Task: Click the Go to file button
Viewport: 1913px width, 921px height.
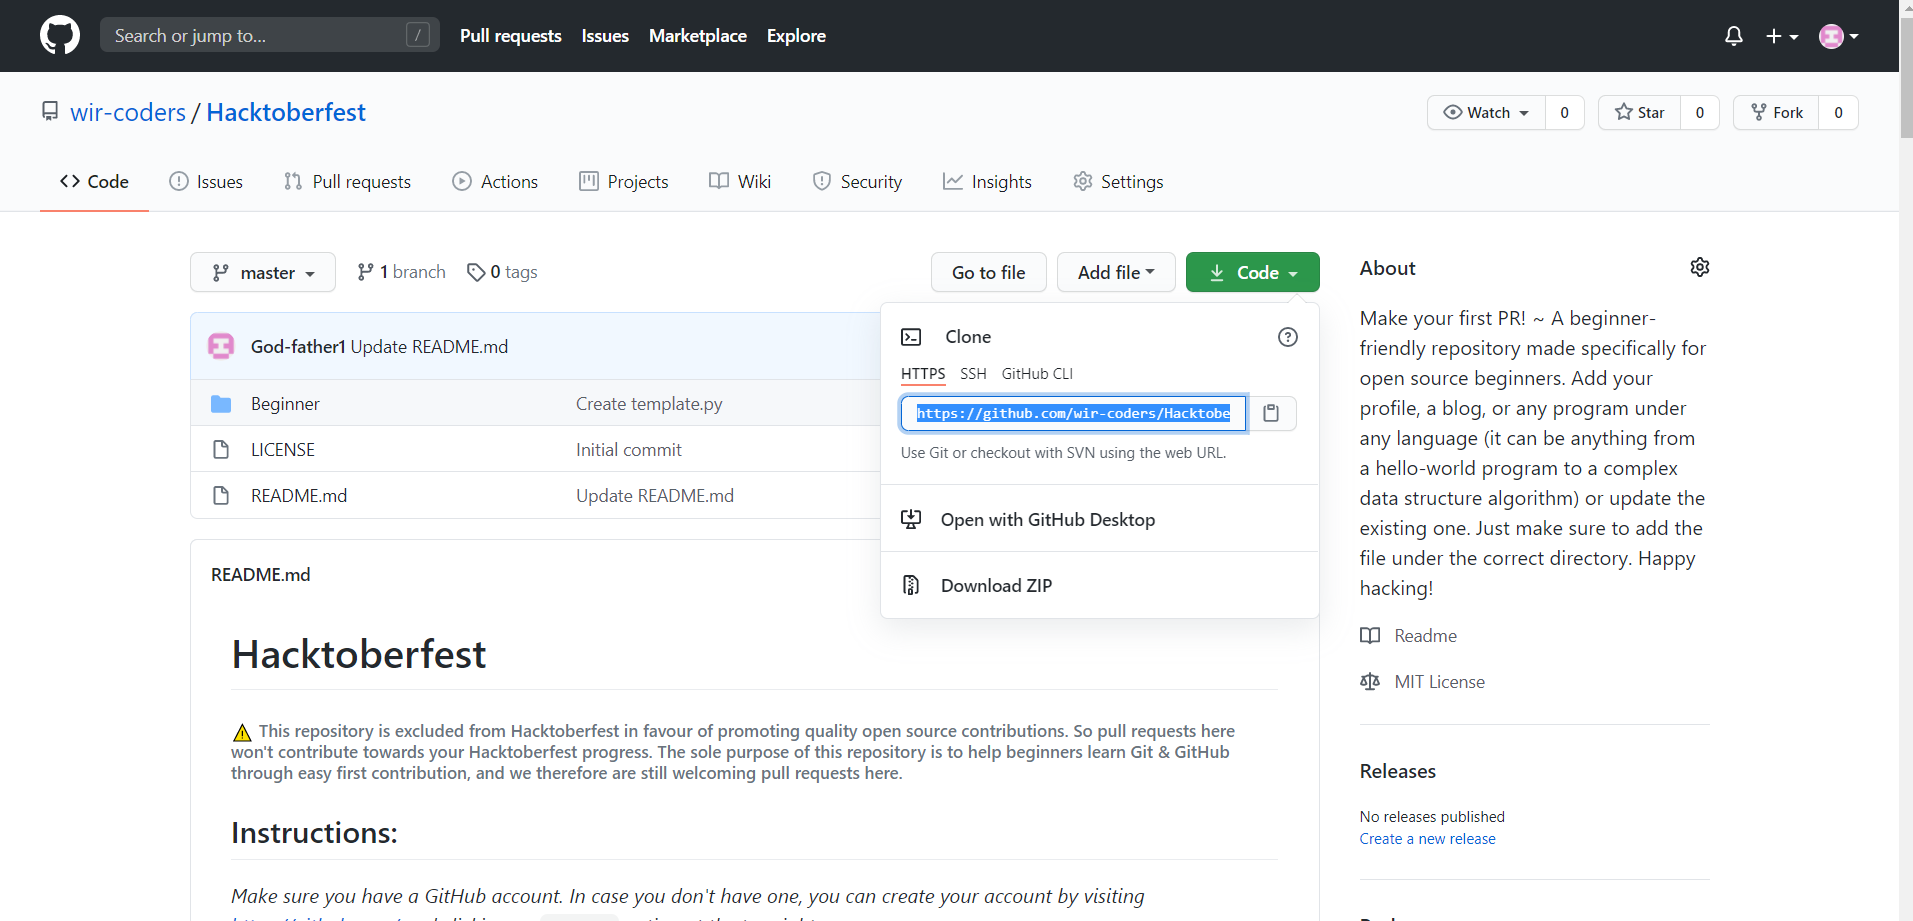Action: pos(988,272)
